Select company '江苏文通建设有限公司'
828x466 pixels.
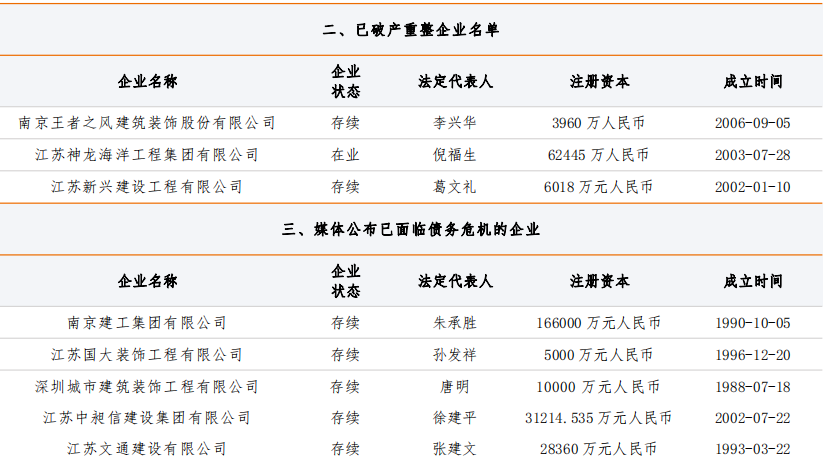tap(147, 449)
